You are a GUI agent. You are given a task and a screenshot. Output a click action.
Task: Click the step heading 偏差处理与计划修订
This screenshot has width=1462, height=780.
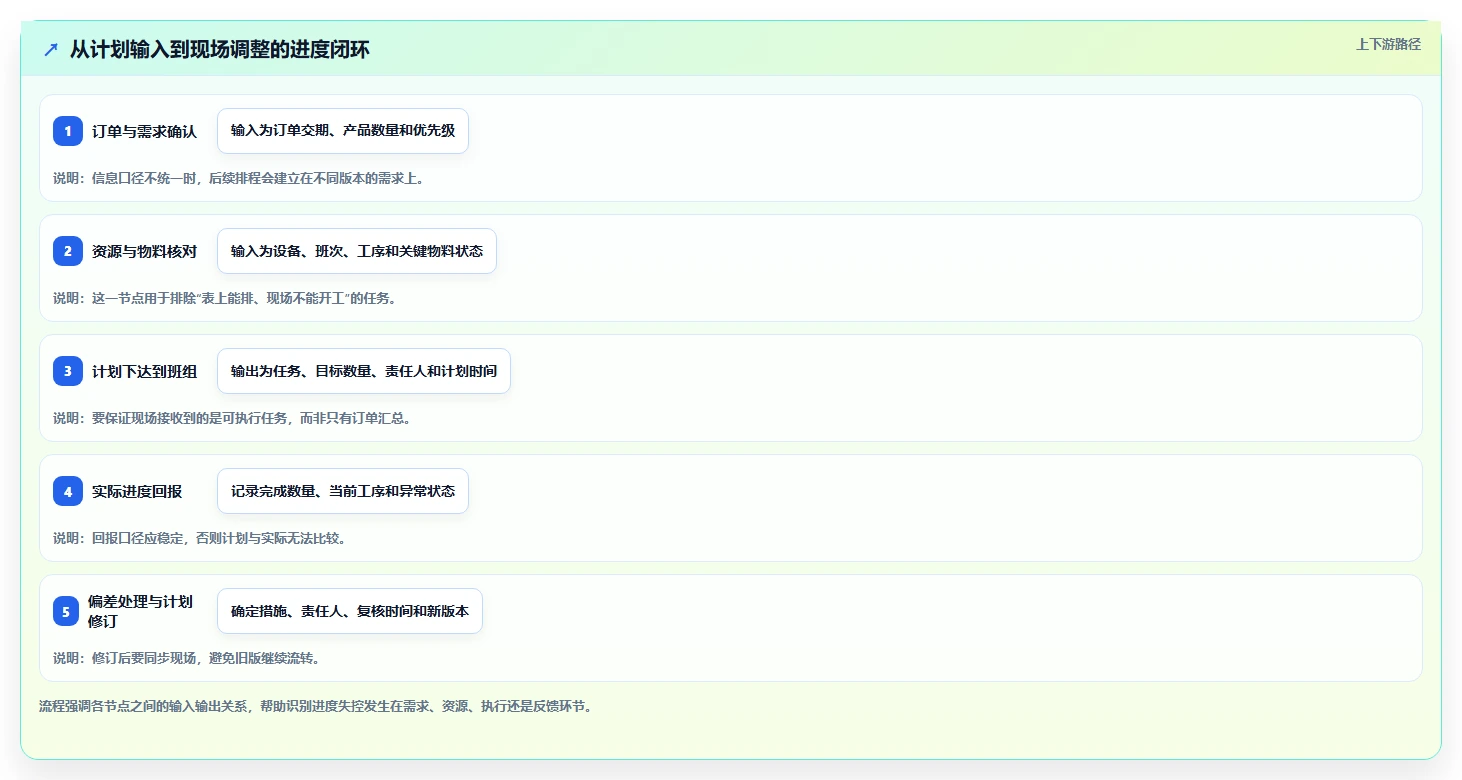[140, 611]
